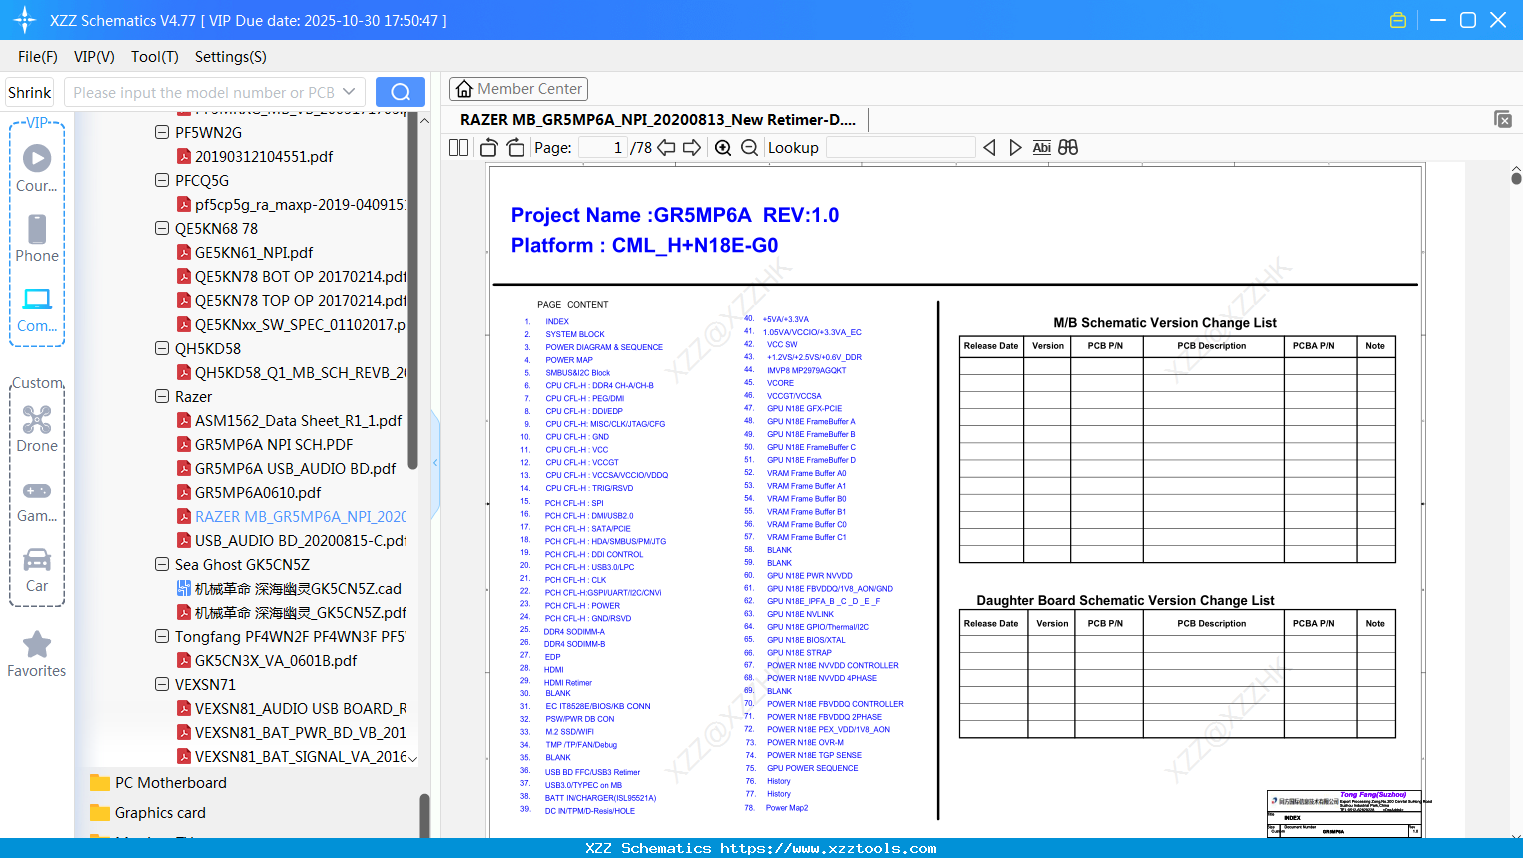Click the VCORE index entry

(x=780, y=383)
